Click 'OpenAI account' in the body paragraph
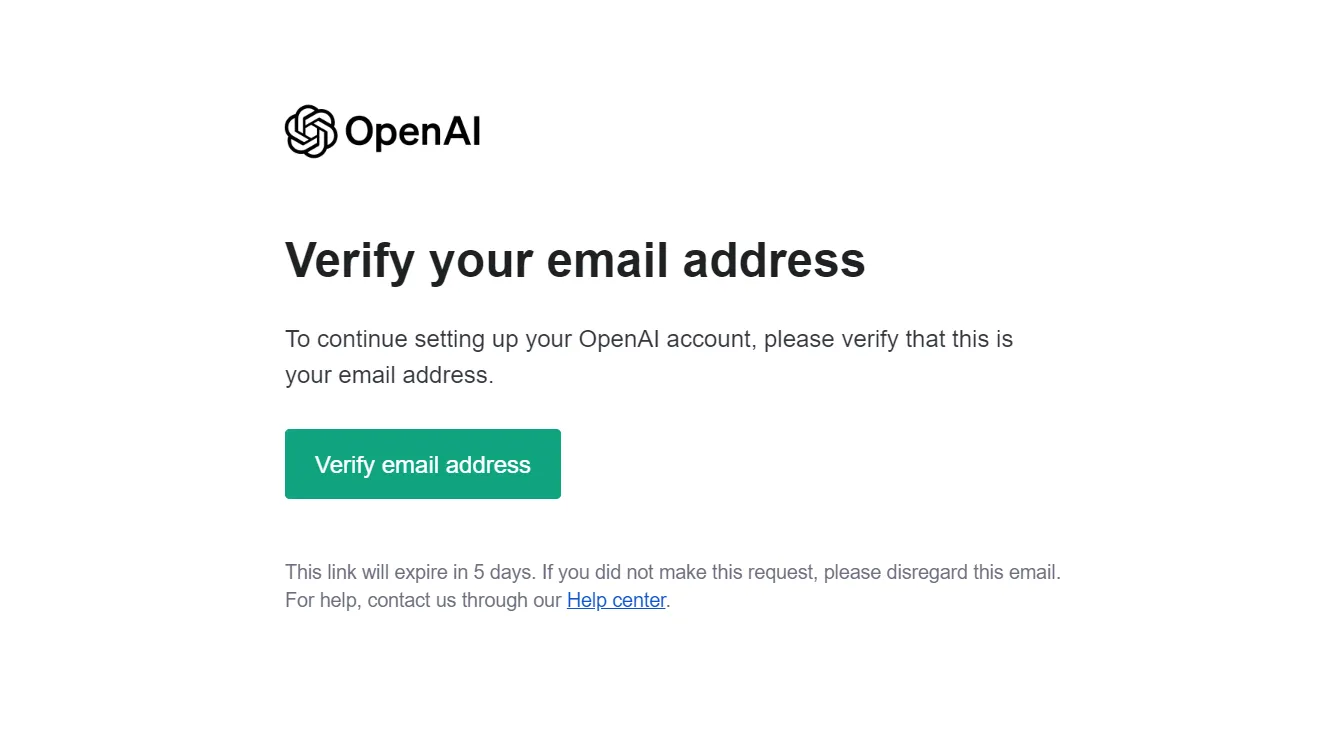Image resolution: width=1344 pixels, height=748 pixels. pos(668,339)
